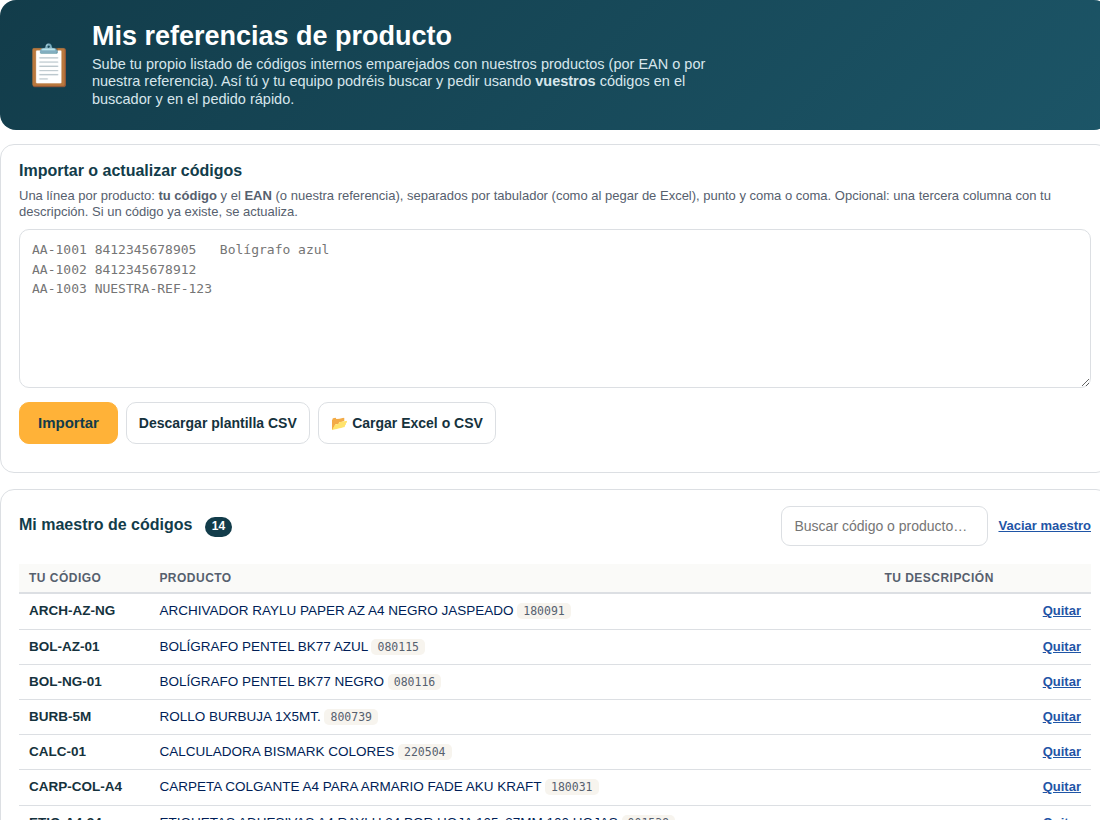Viewport: 1100px width, 820px height.
Task: Remove the BOL-AZ-01 code row
Action: (x=1061, y=647)
